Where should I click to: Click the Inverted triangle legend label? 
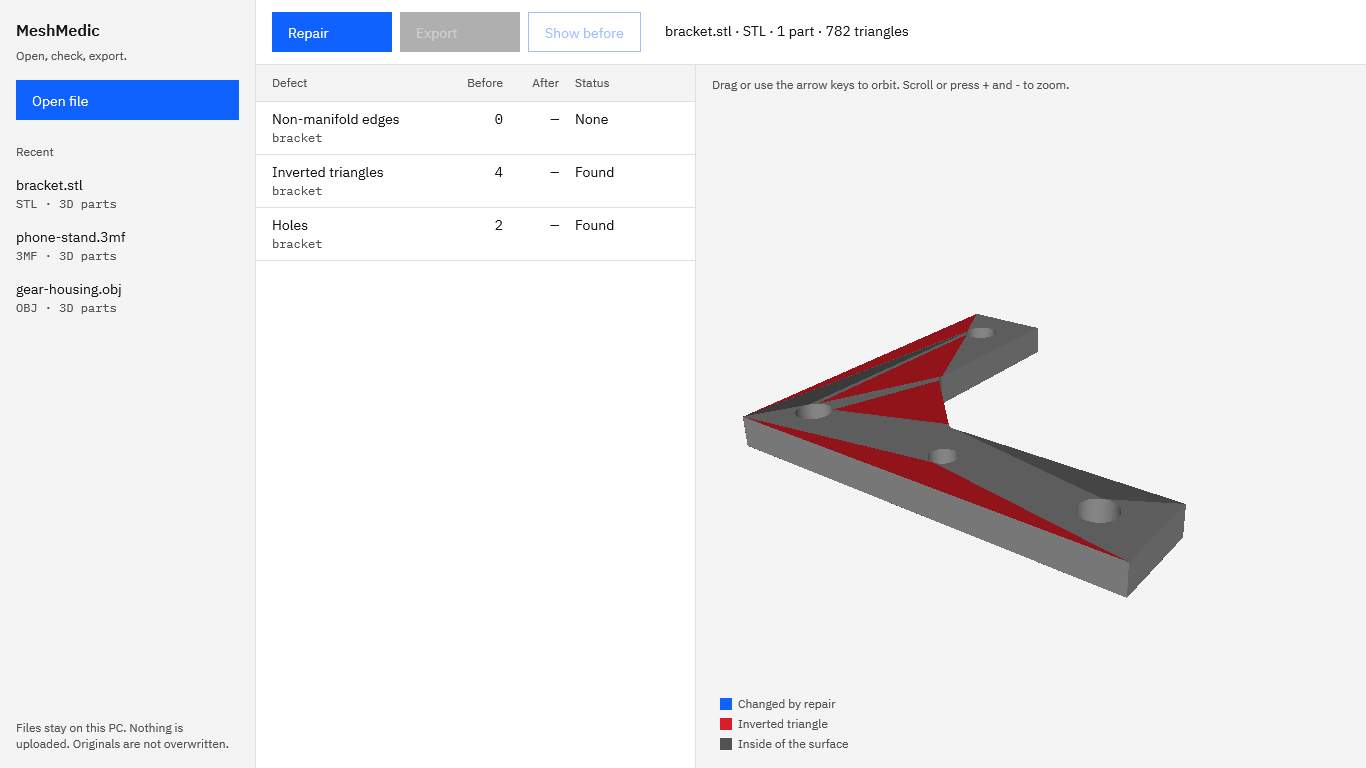[783, 724]
